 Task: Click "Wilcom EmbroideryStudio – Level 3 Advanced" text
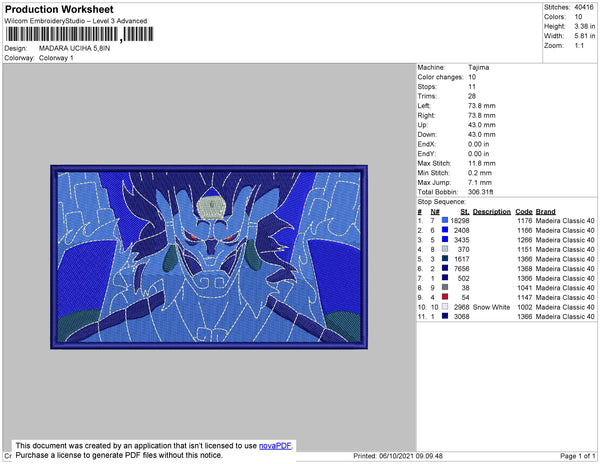[x=76, y=21]
